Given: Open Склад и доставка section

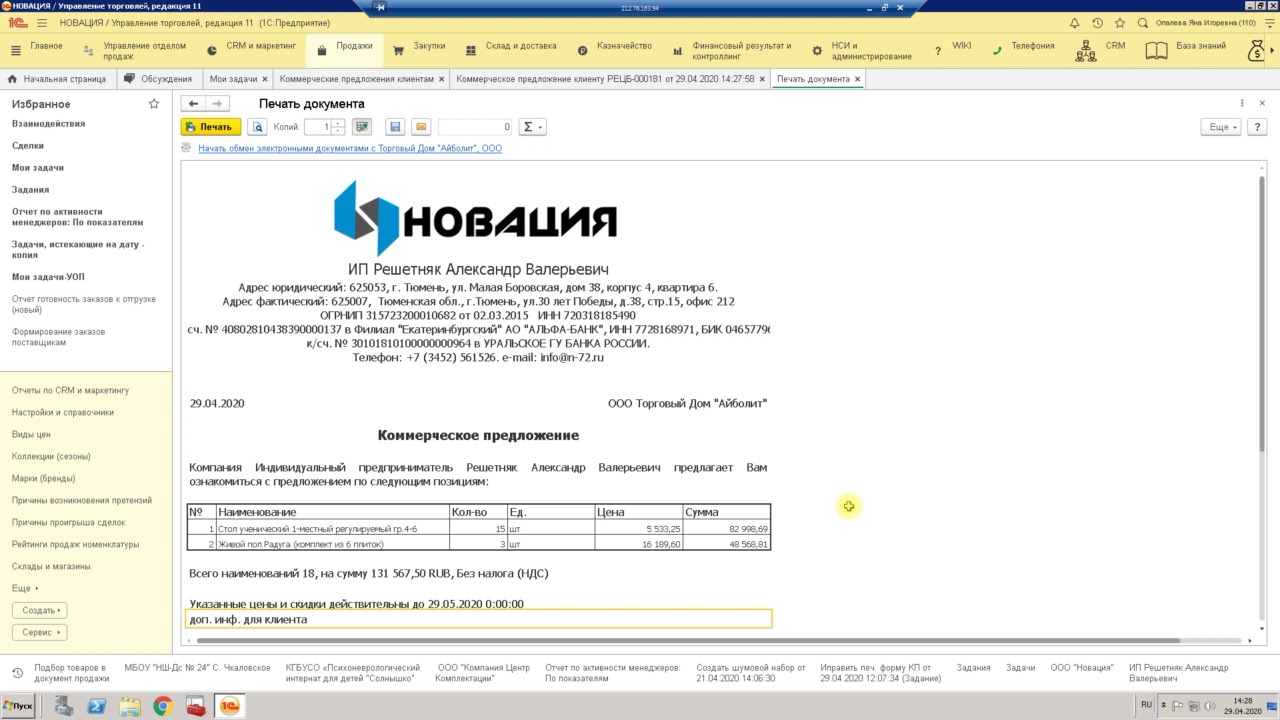Looking at the screenshot, I should point(510,48).
